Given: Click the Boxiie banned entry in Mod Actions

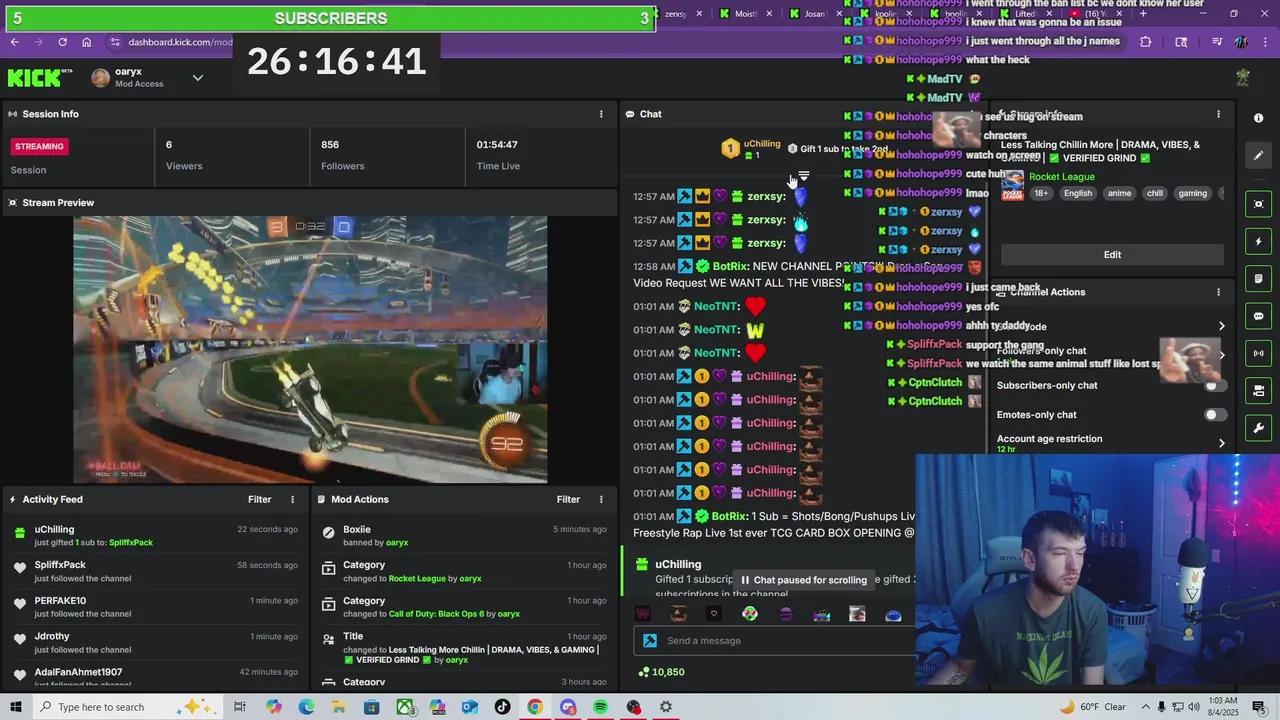Looking at the screenshot, I should [464, 536].
